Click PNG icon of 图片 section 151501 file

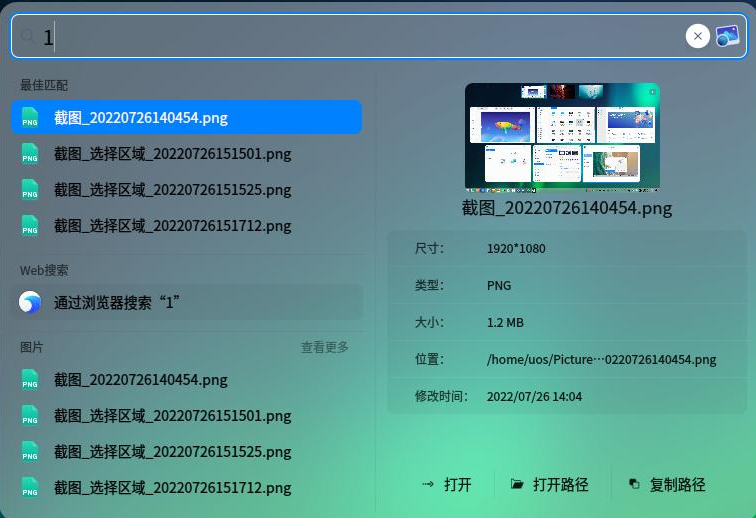pos(30,415)
